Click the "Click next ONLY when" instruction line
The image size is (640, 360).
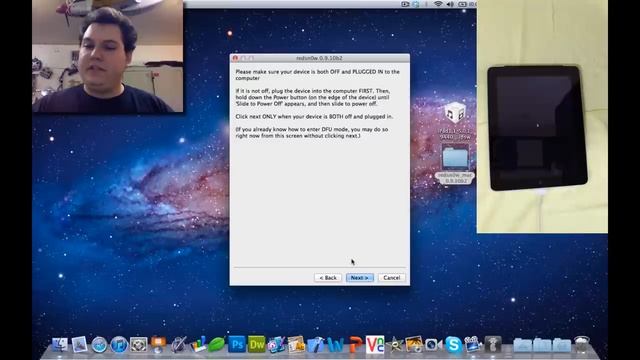point(314,117)
